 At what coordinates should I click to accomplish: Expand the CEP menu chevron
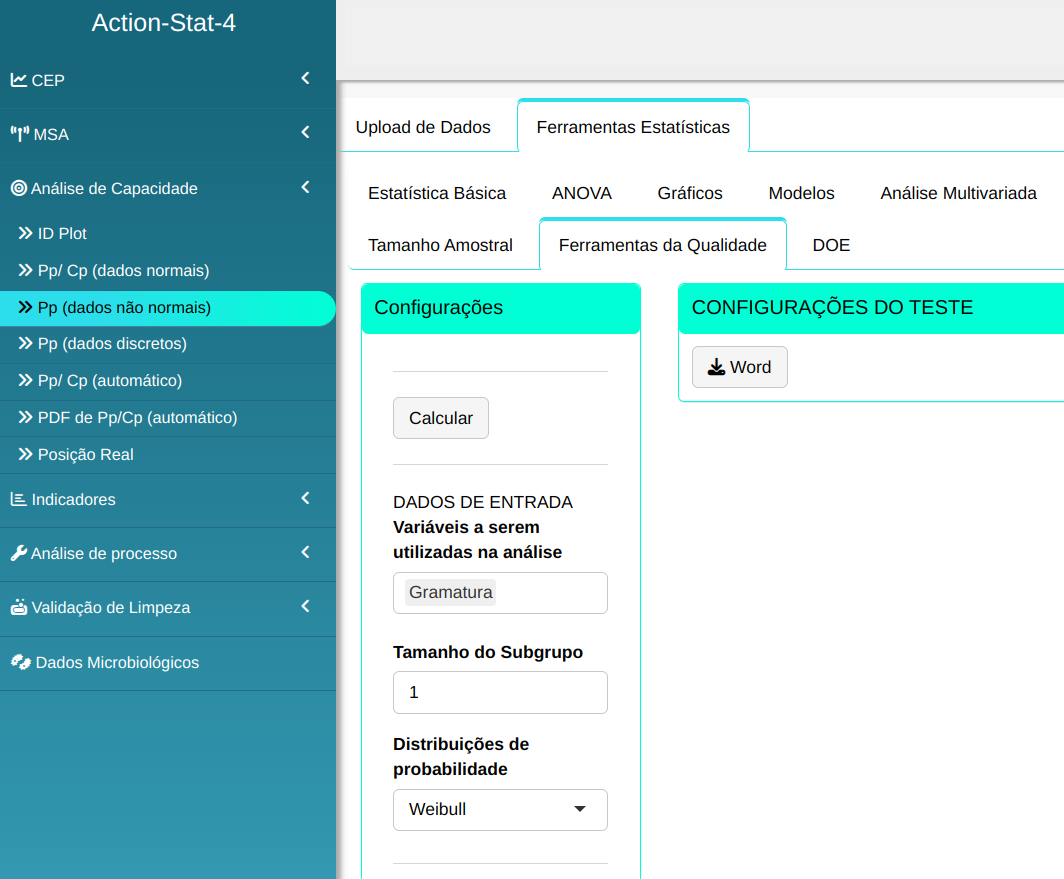pos(305,78)
